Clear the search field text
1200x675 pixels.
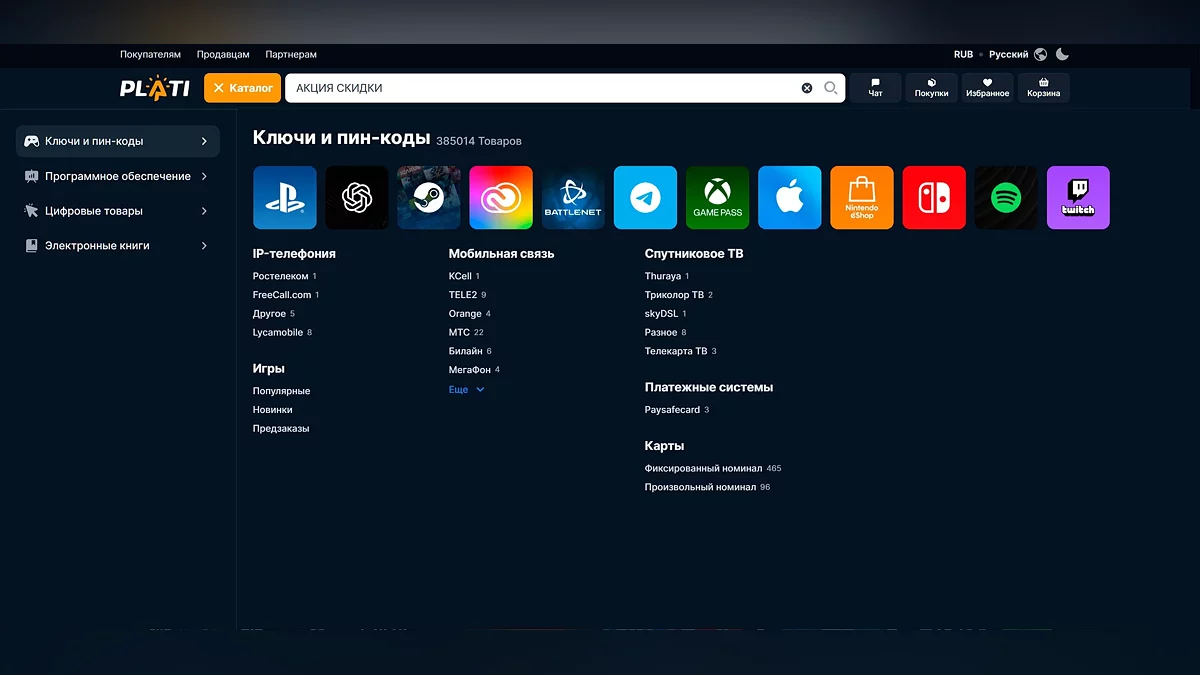807,88
